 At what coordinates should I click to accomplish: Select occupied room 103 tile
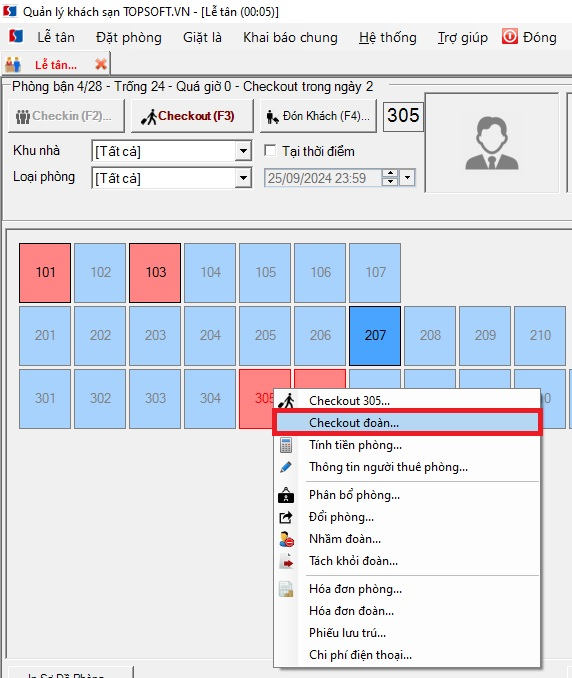coord(155,273)
